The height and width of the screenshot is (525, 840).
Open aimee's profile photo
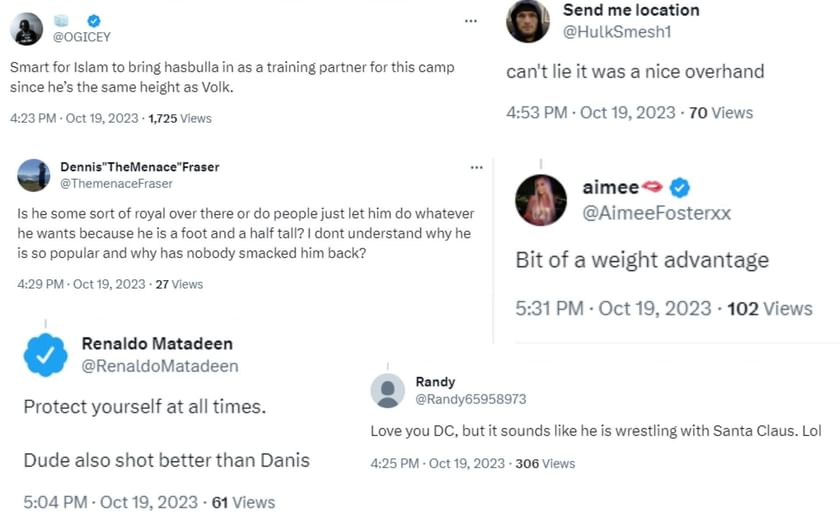coord(541,199)
